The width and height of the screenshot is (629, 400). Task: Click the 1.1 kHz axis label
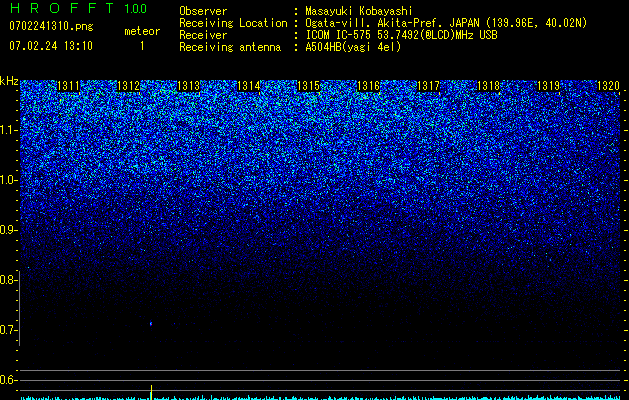pyautogui.click(x=8, y=130)
